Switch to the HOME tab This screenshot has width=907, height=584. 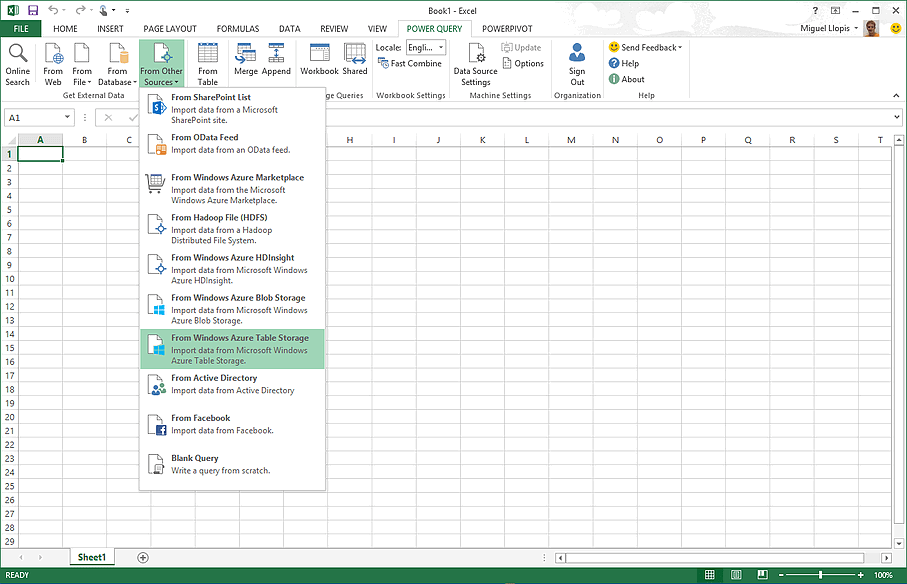click(65, 28)
